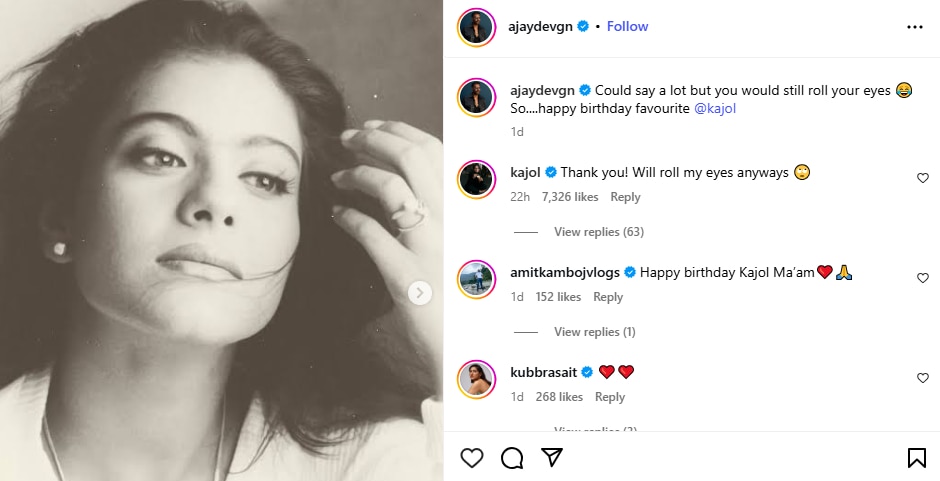Open ajaydevgn's profile picture in the header

point(477,27)
